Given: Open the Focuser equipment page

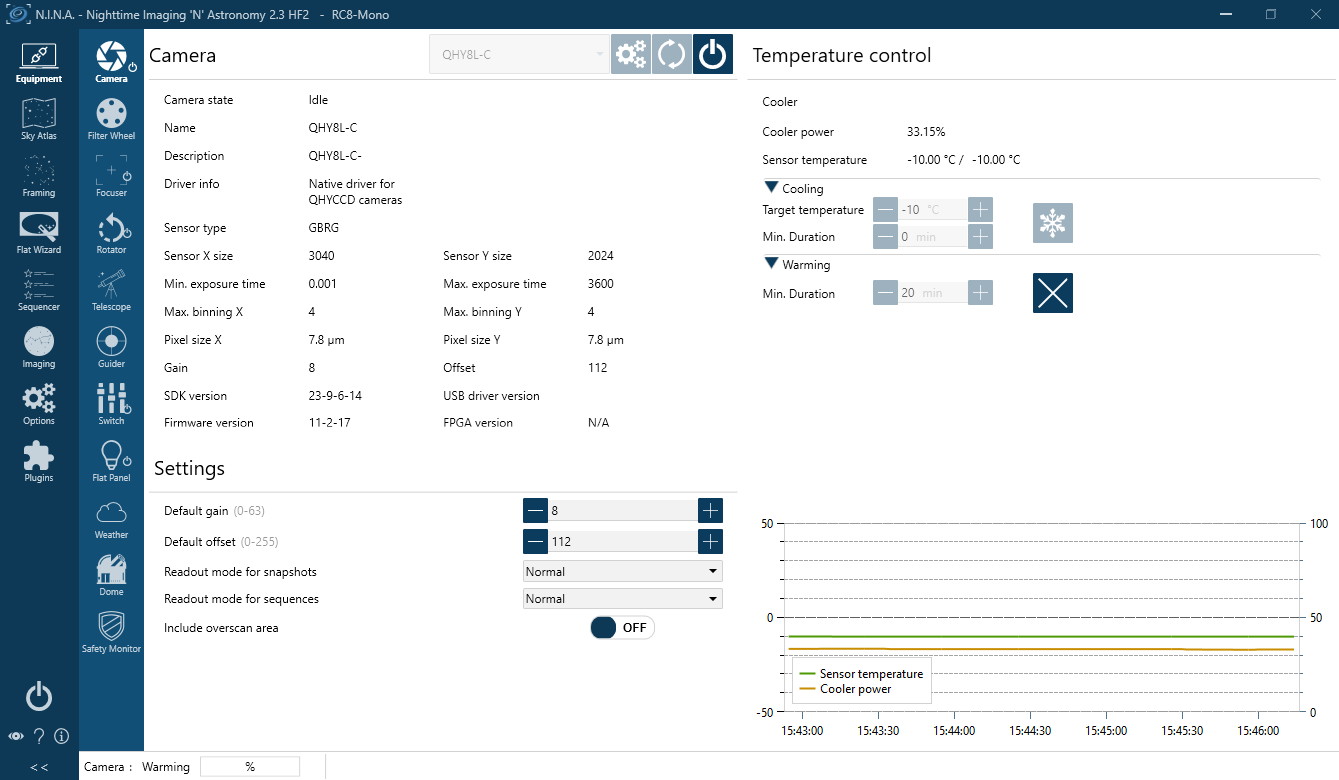Looking at the screenshot, I should 111,175.
